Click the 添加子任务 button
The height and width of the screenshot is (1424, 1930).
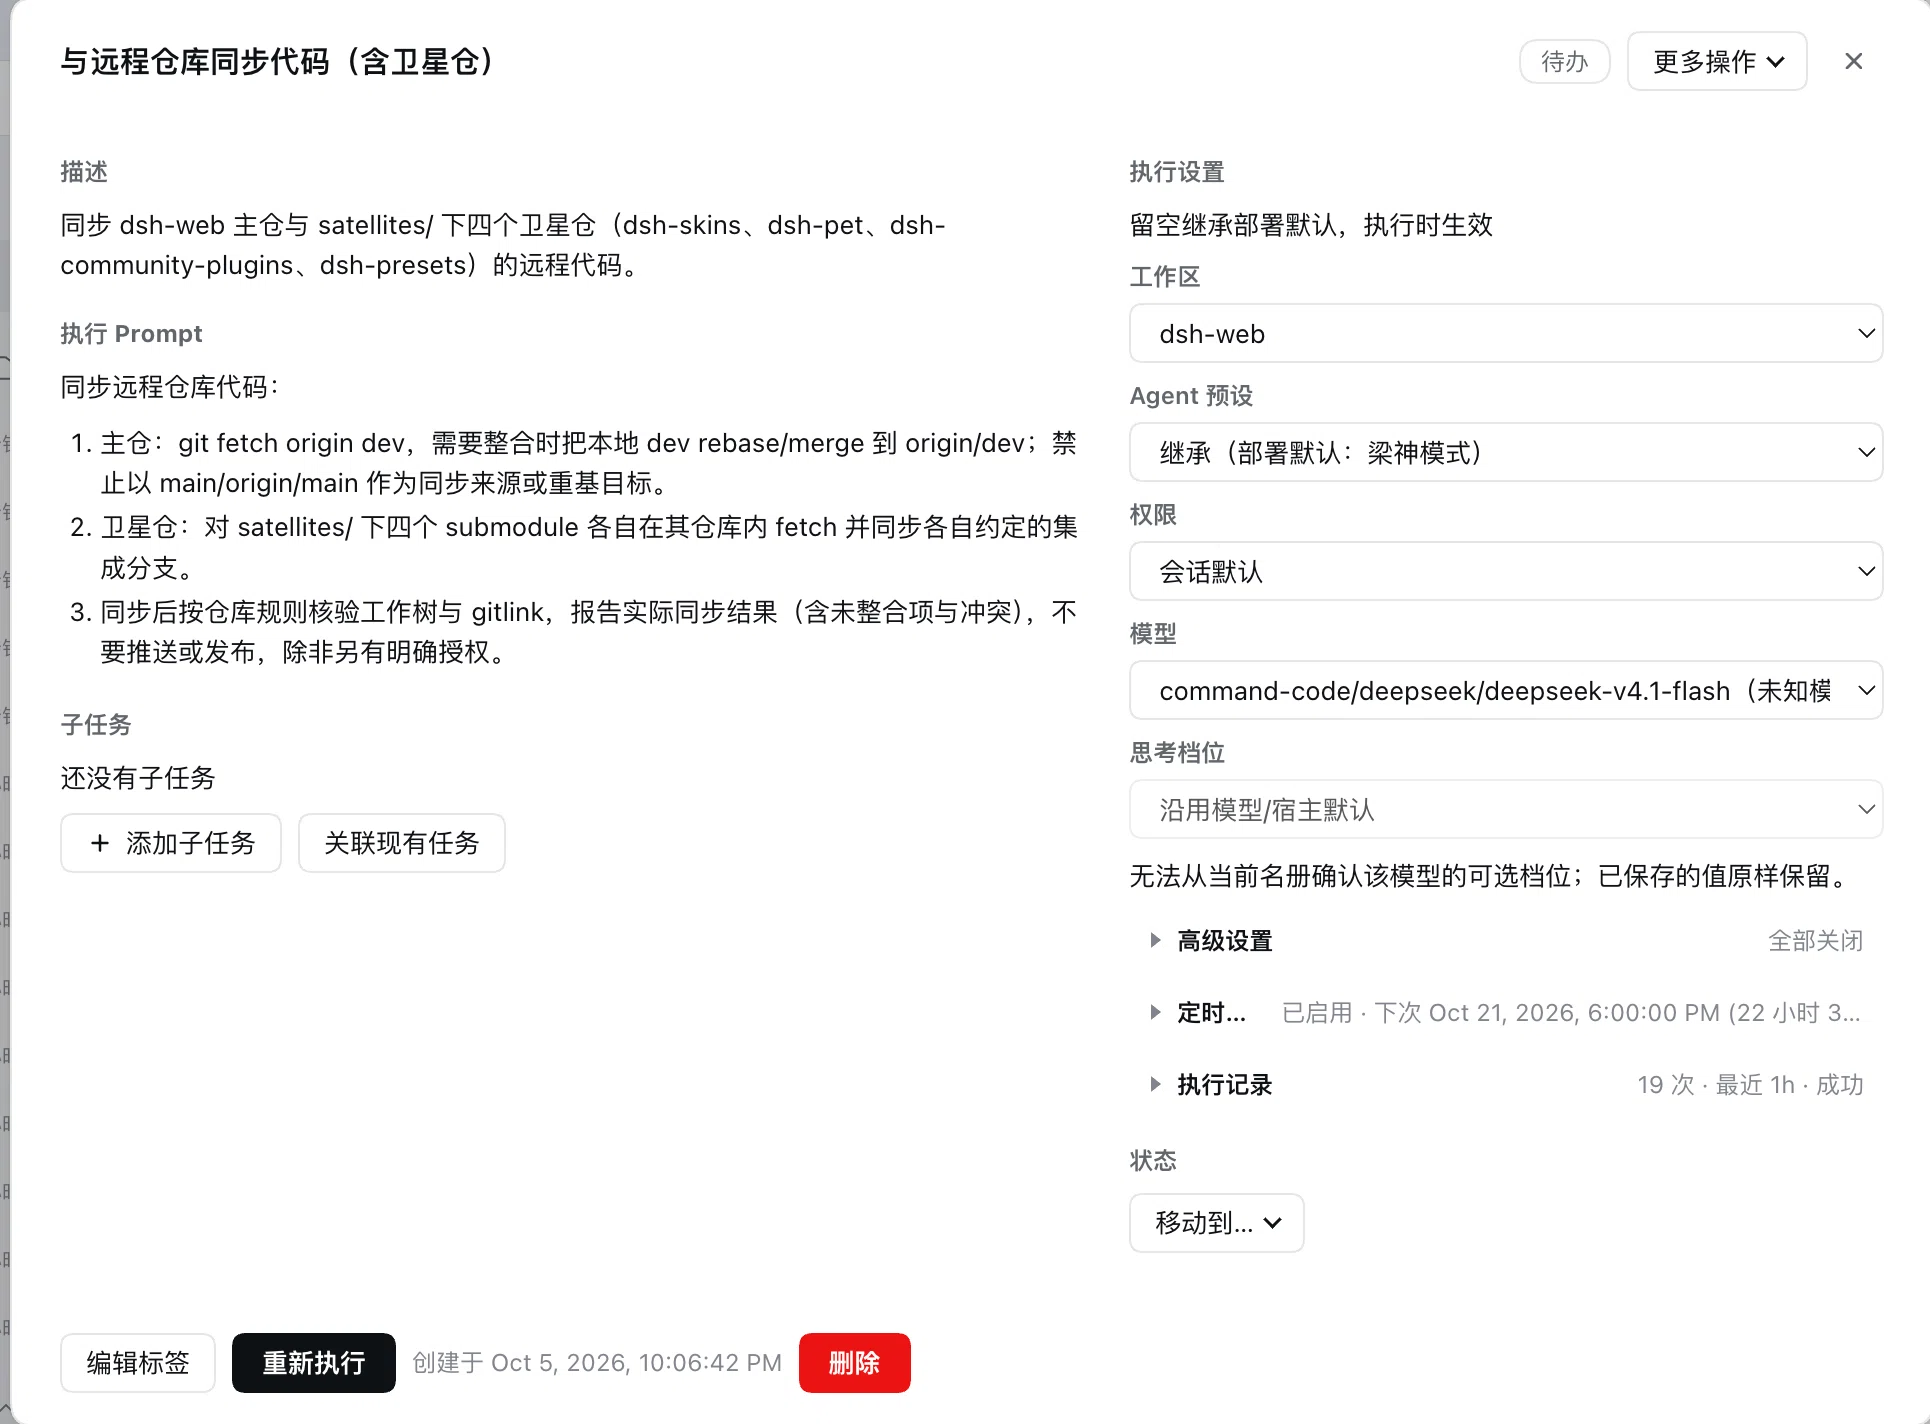[170, 842]
